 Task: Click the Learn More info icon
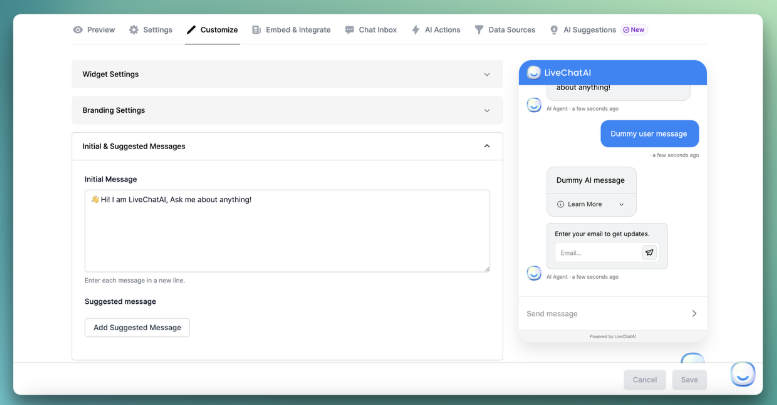coord(560,204)
